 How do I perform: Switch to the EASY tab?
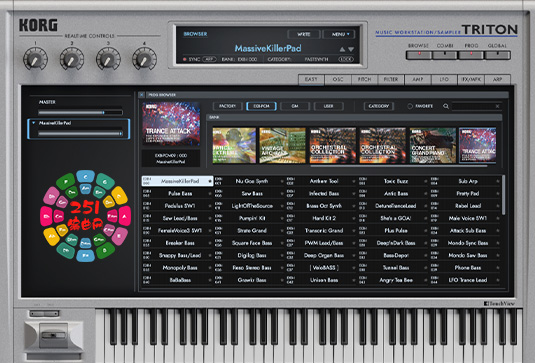311,79
